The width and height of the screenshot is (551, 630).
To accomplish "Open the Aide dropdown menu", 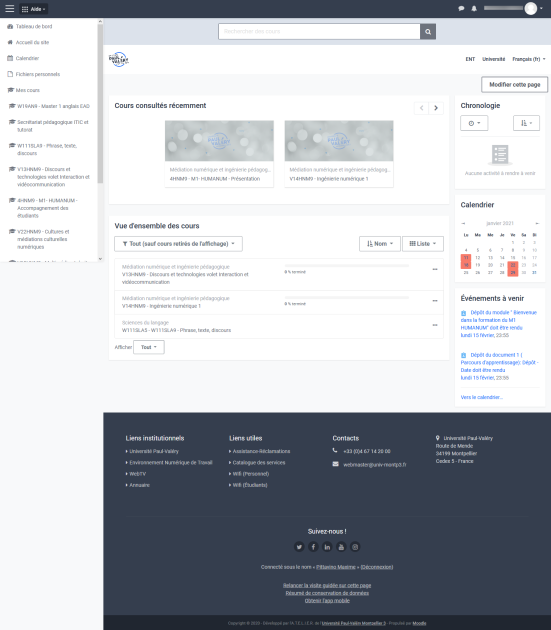I will (x=34, y=9).
